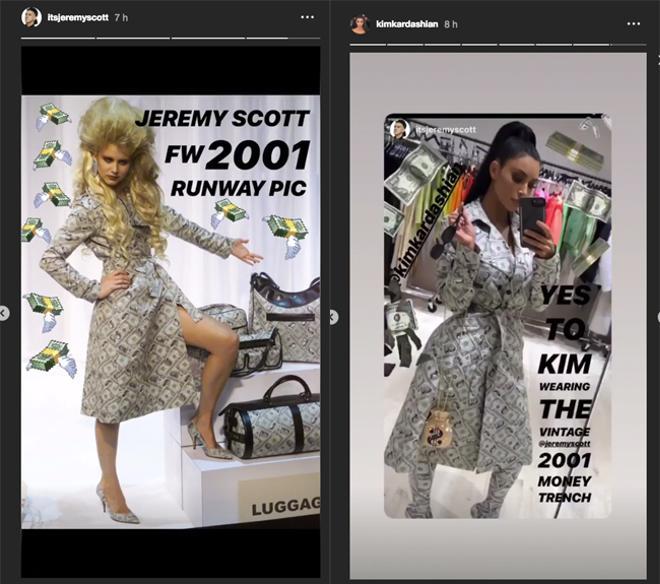Tap the itsjeremyscott name on reshared story card

coord(446,129)
